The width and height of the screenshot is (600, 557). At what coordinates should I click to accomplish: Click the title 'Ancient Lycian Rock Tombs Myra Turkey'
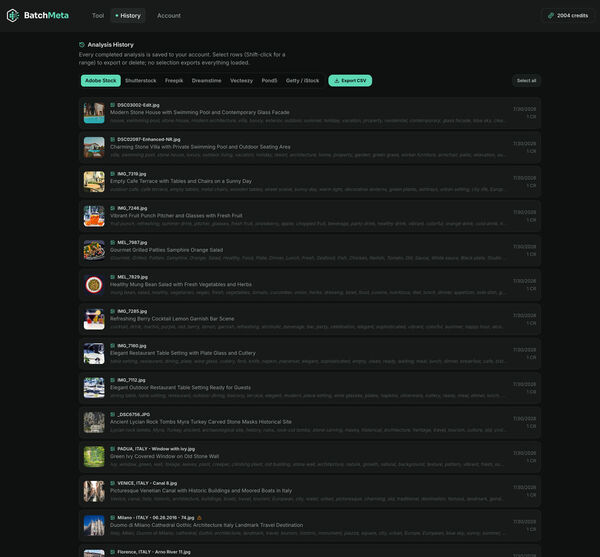201,422
